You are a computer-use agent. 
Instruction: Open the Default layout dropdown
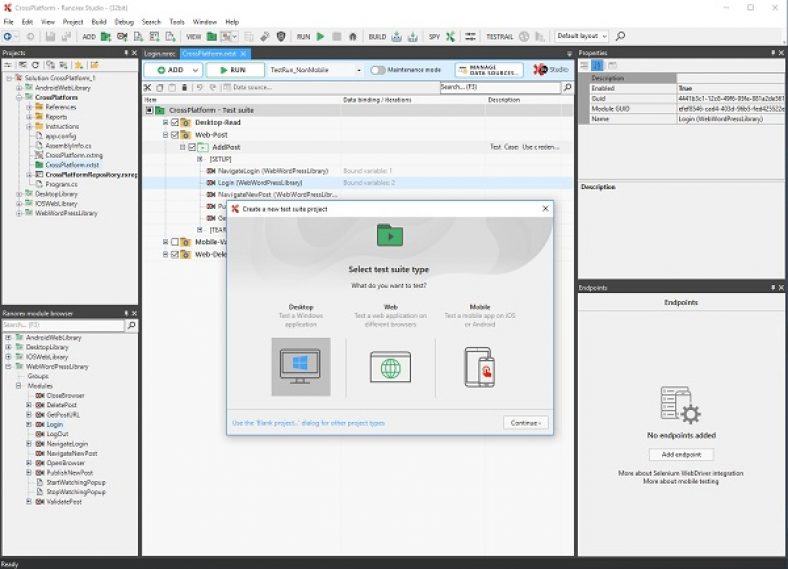coord(581,36)
